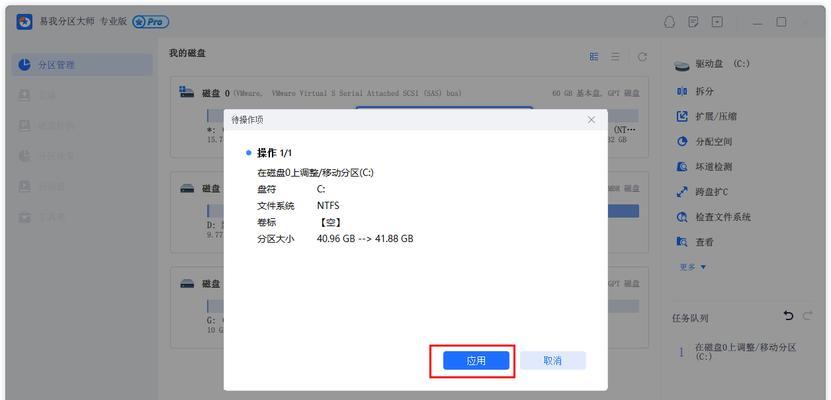Select 分配空间 in the right panel
Viewport: 831px width, 400px height.
point(713,141)
